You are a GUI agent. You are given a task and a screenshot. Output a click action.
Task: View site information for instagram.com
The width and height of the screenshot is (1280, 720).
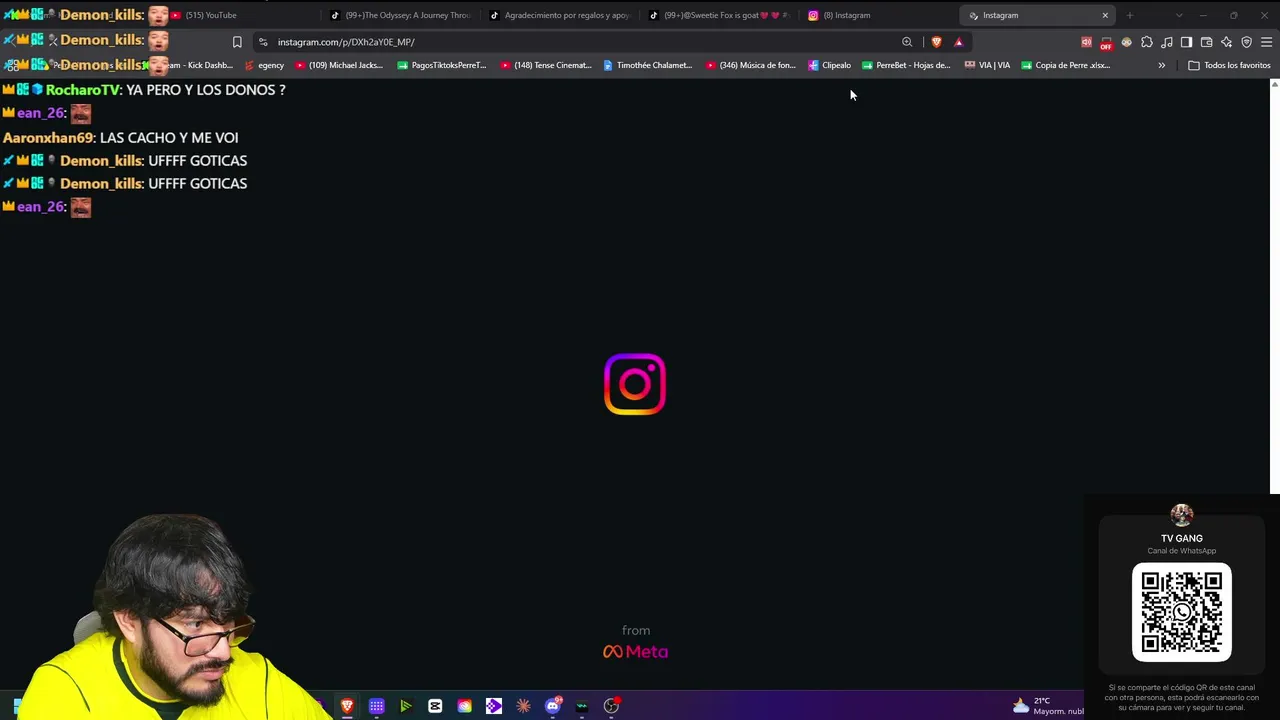[x=263, y=42]
